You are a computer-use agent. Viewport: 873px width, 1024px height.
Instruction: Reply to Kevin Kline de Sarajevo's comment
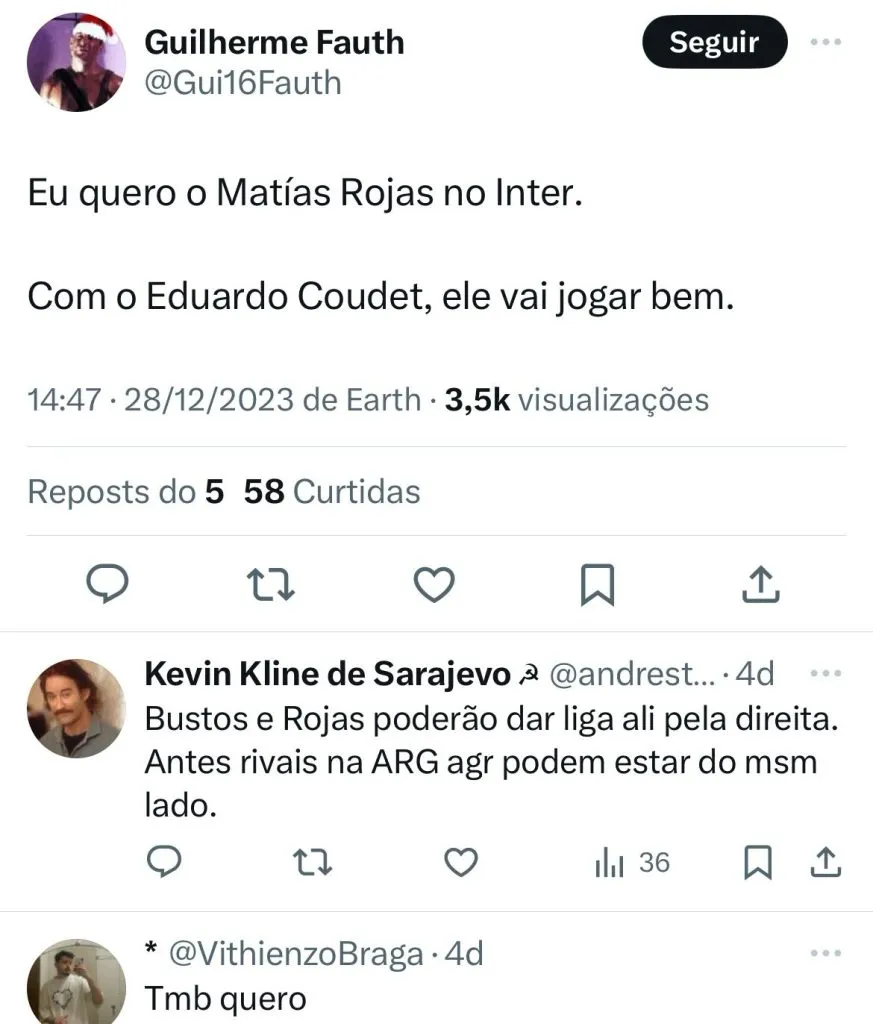164,861
